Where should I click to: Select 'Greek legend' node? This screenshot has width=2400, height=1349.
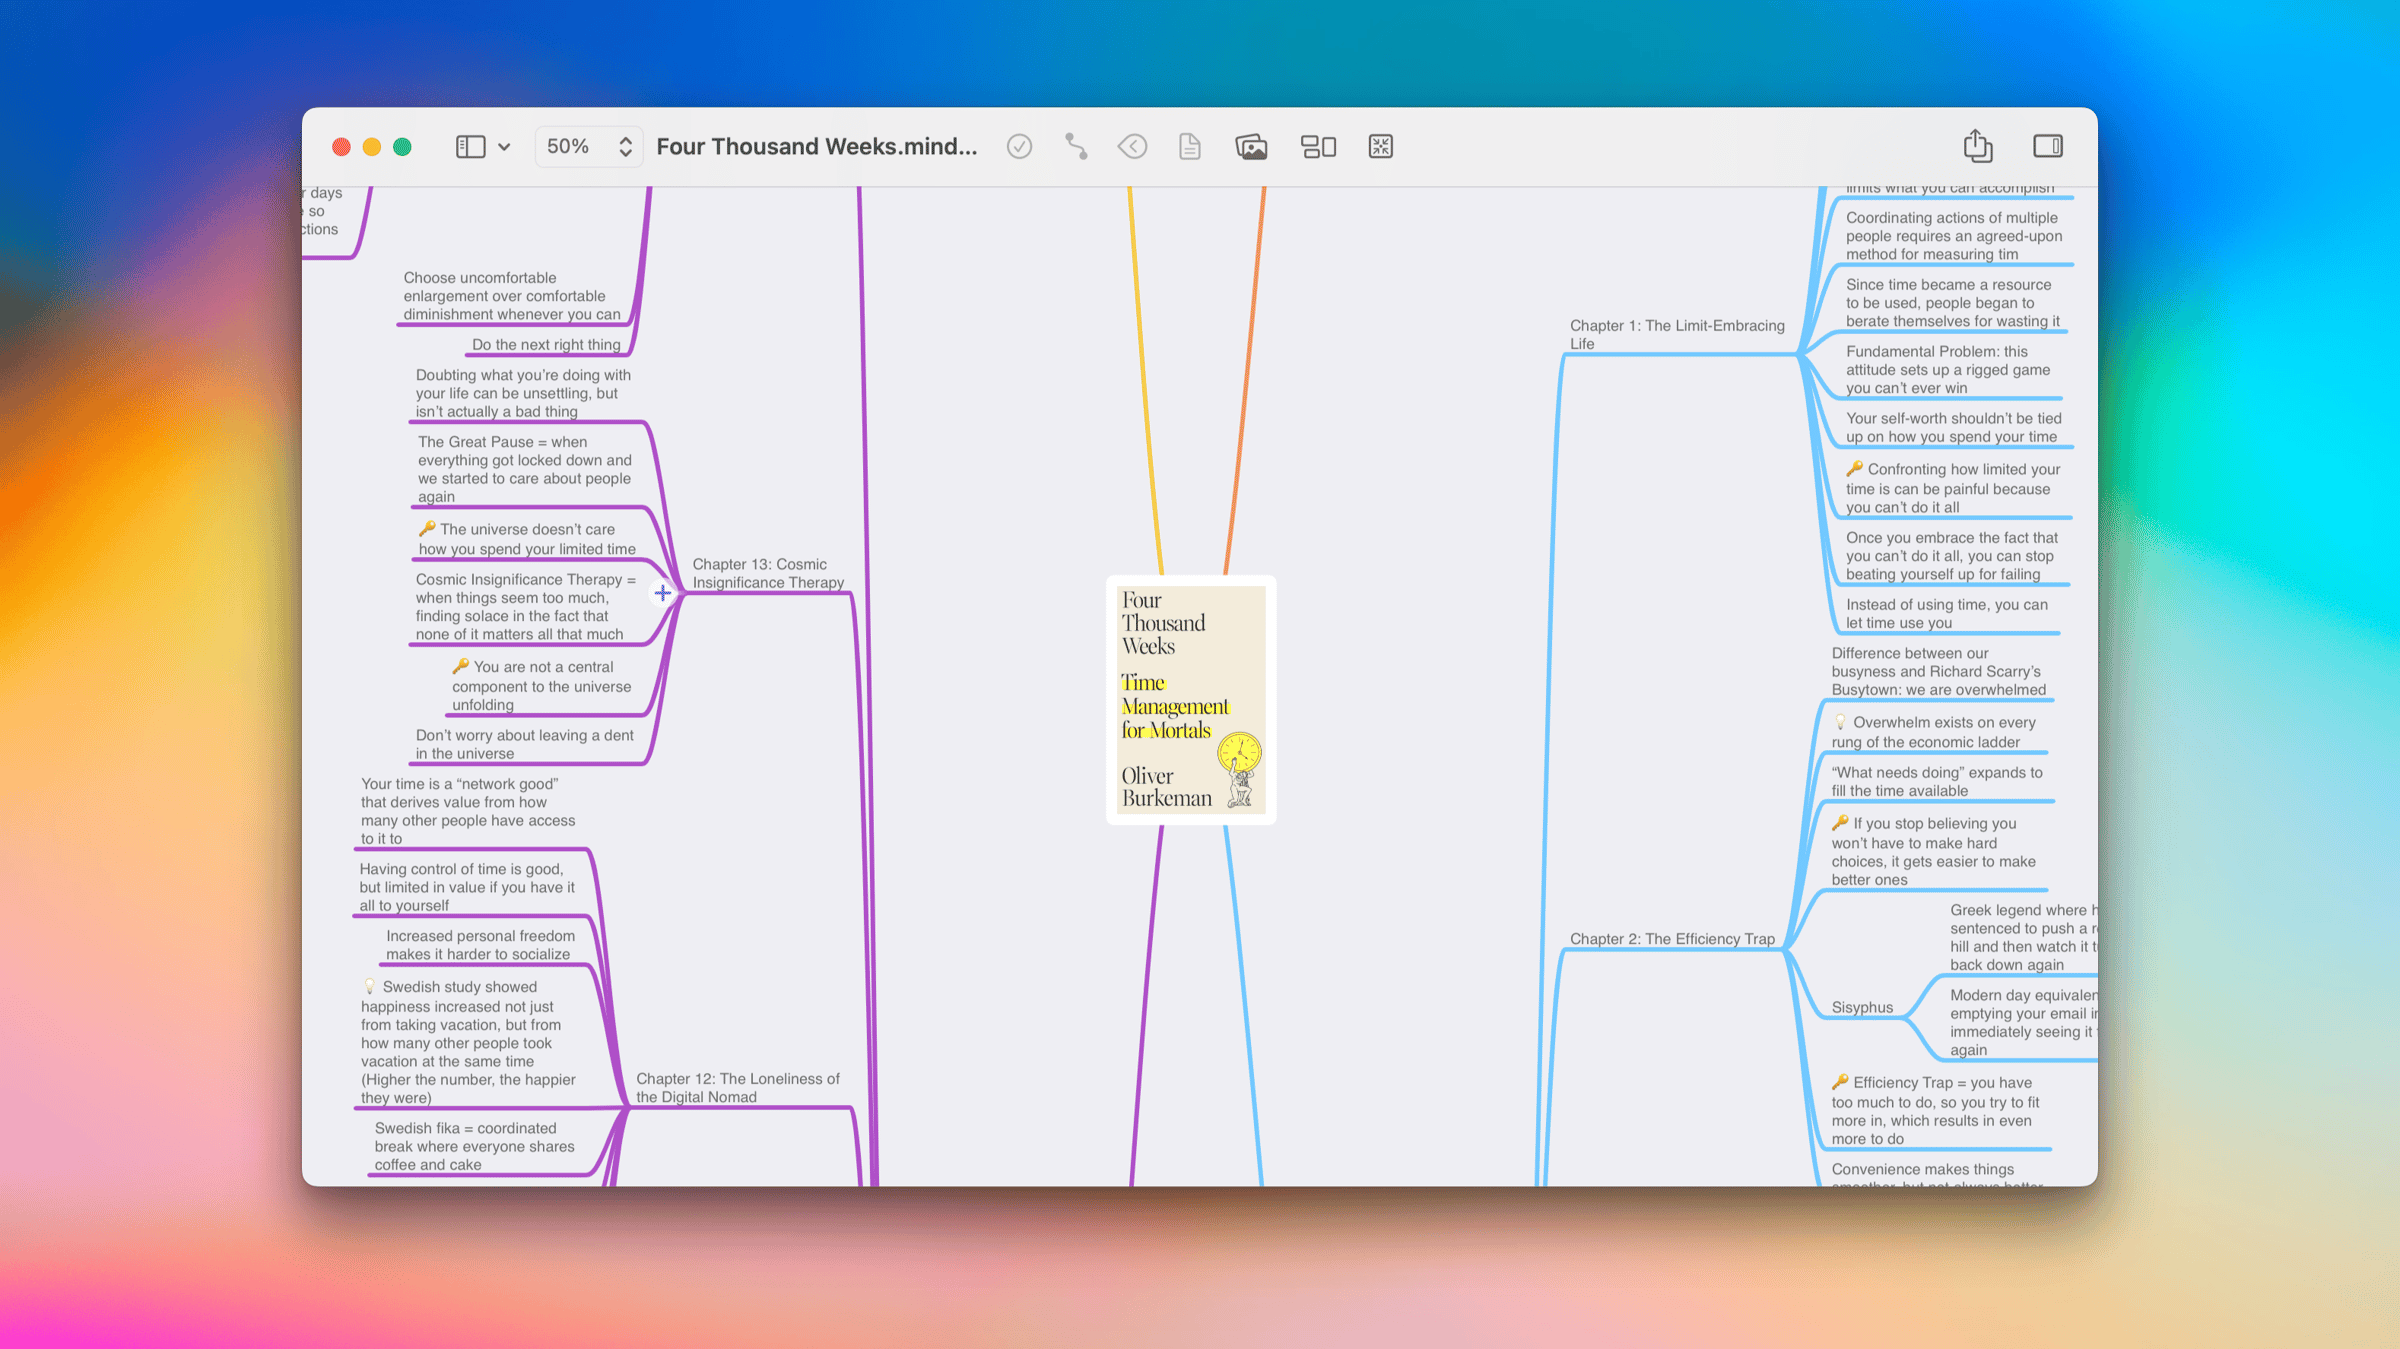pyautogui.click(x=2023, y=937)
